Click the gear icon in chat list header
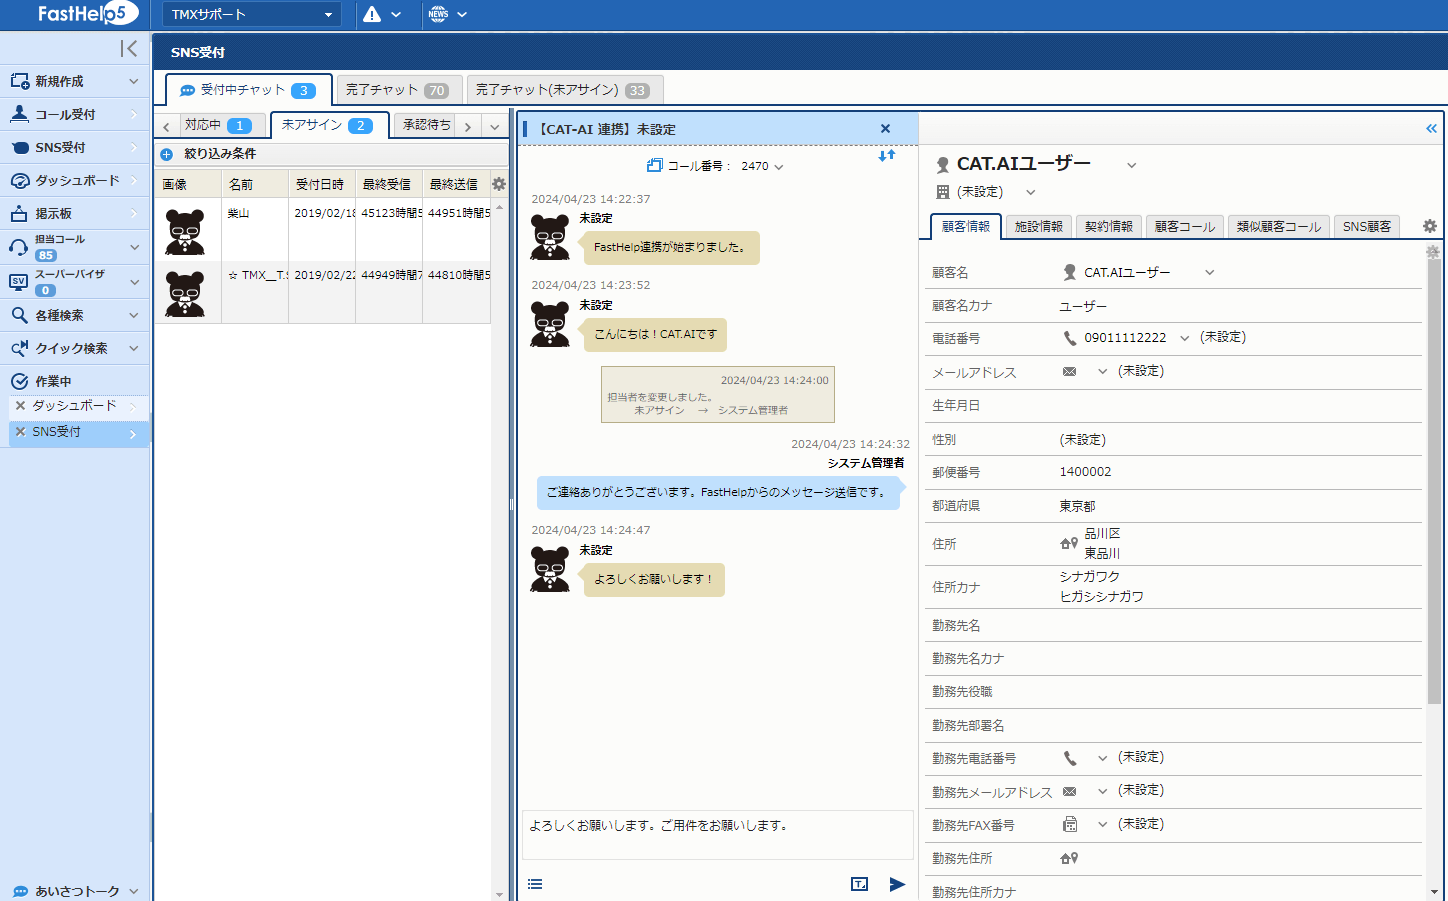Image resolution: width=1448 pixels, height=901 pixels. coord(498,184)
